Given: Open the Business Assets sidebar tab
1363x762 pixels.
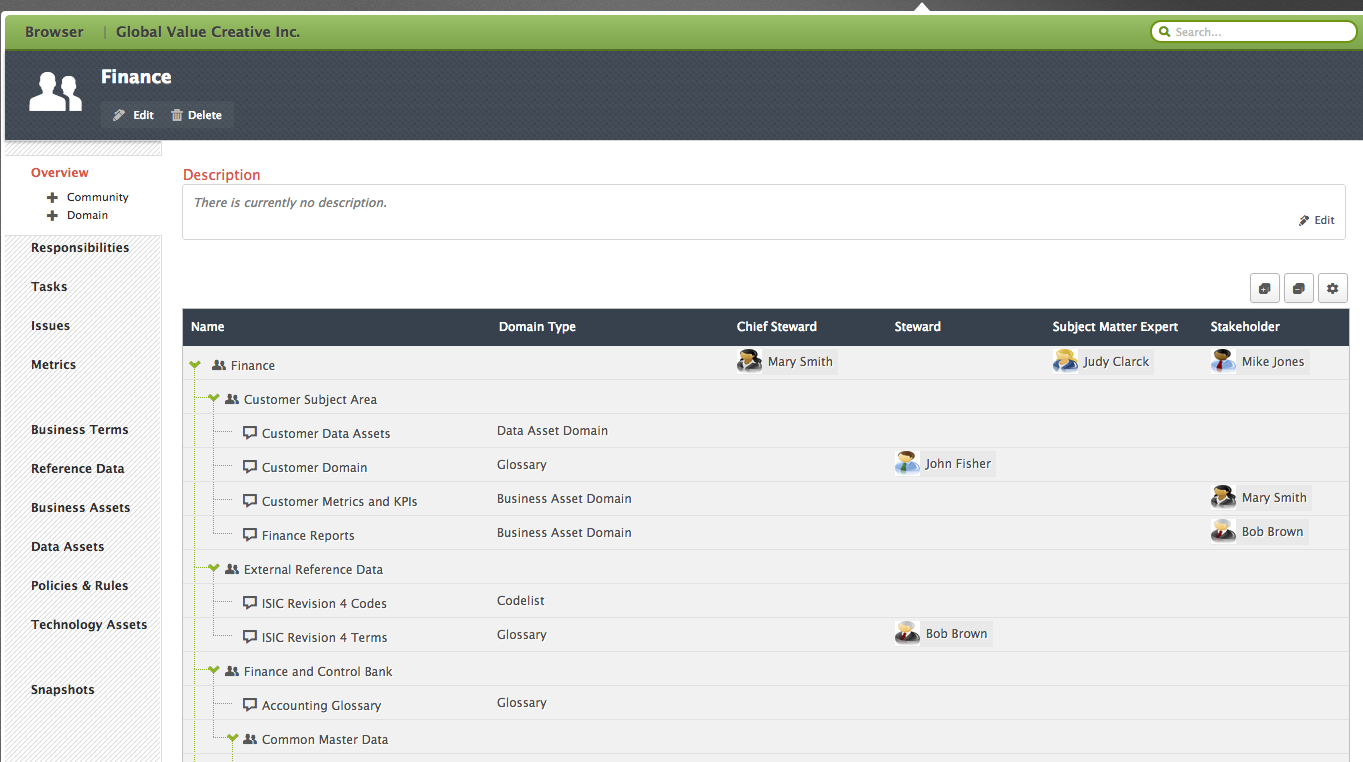Looking at the screenshot, I should pyautogui.click(x=81, y=508).
